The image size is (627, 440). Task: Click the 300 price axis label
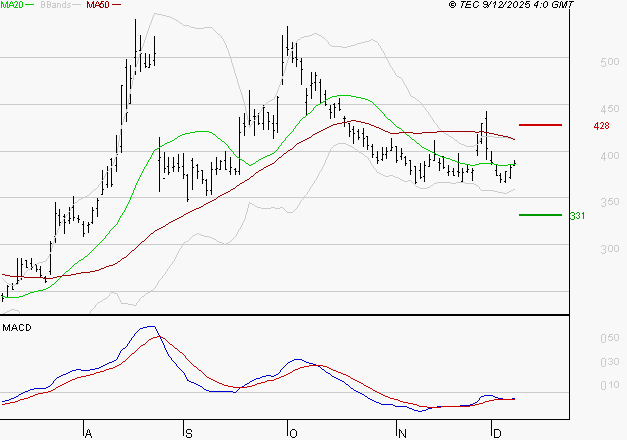(610, 249)
